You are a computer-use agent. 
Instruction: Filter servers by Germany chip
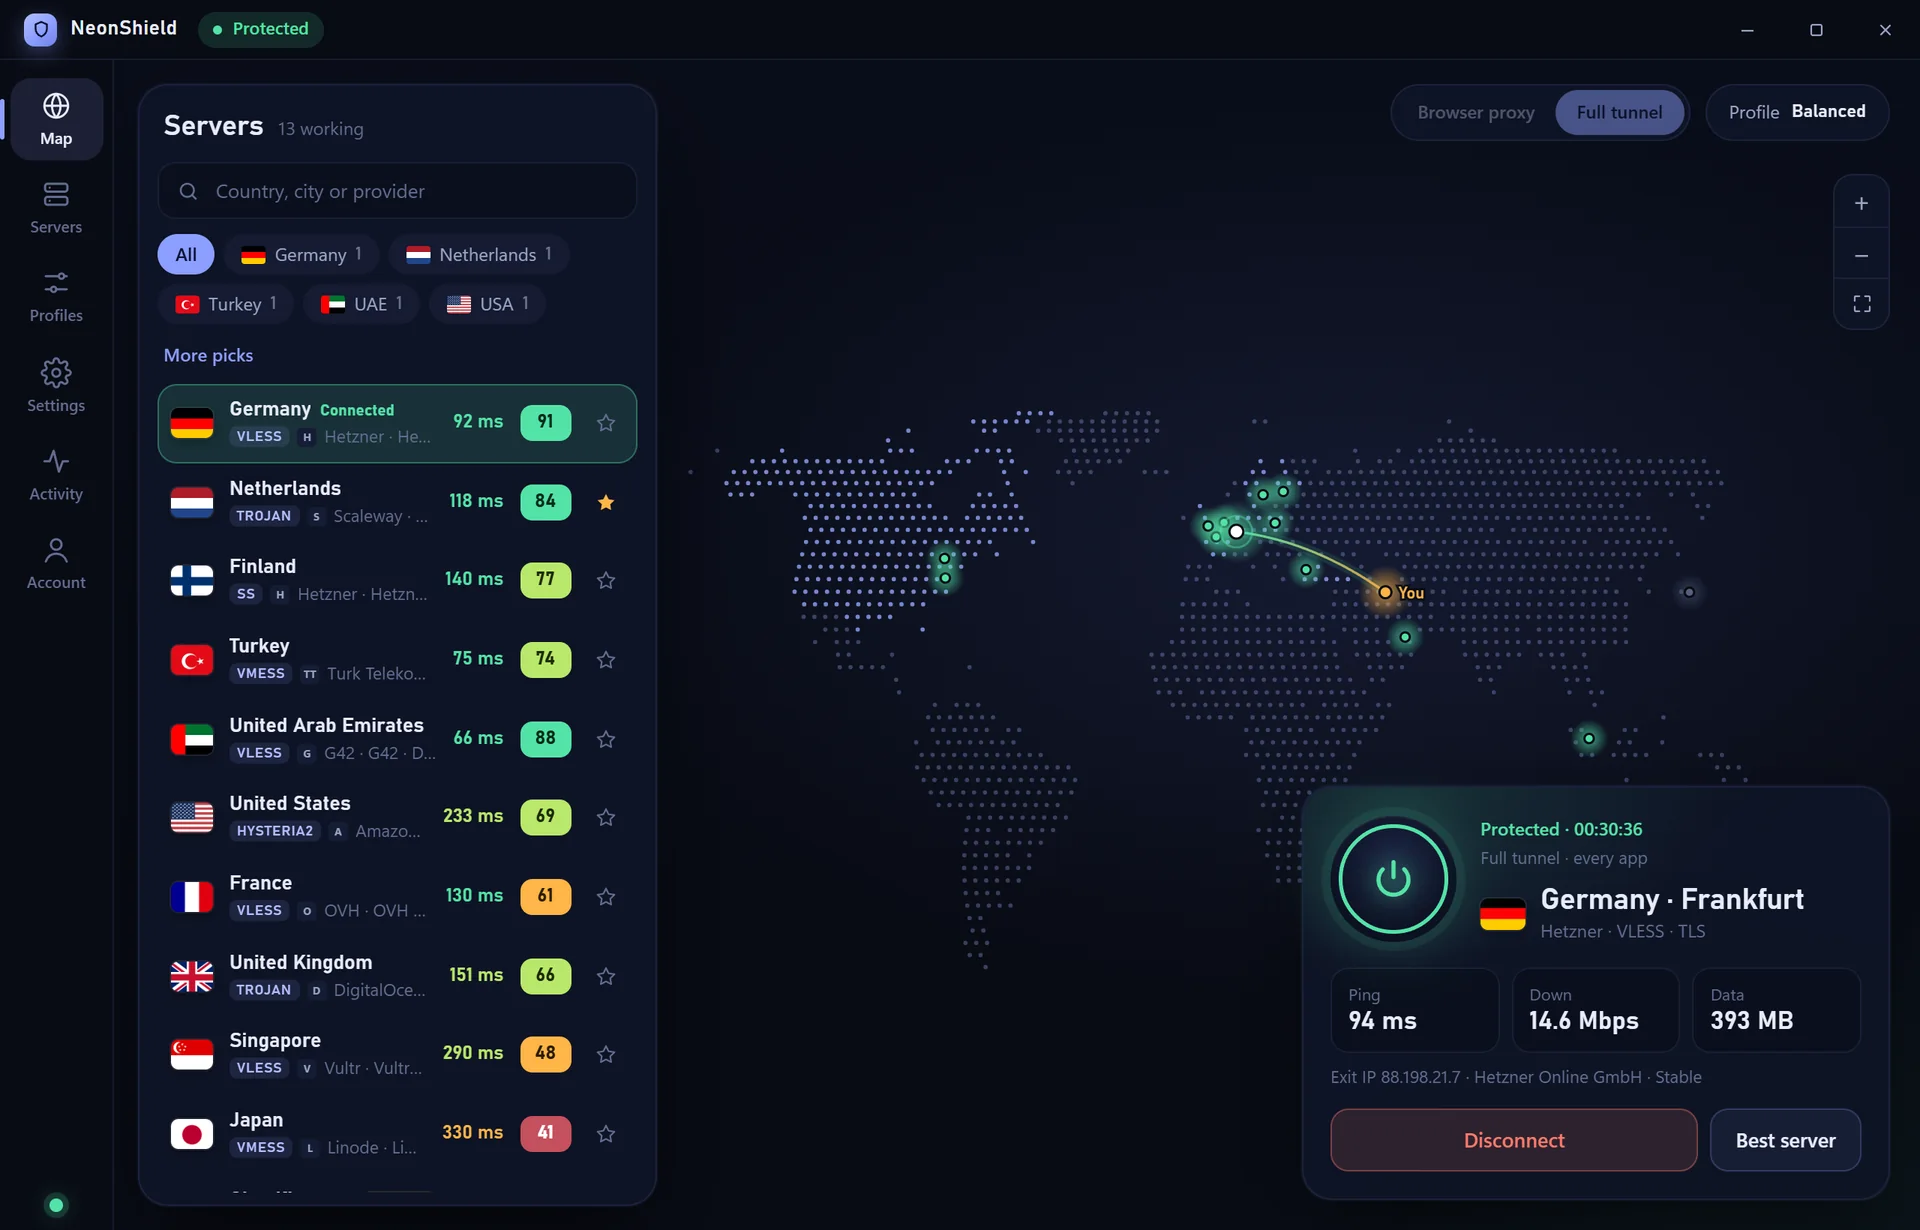[x=301, y=254]
